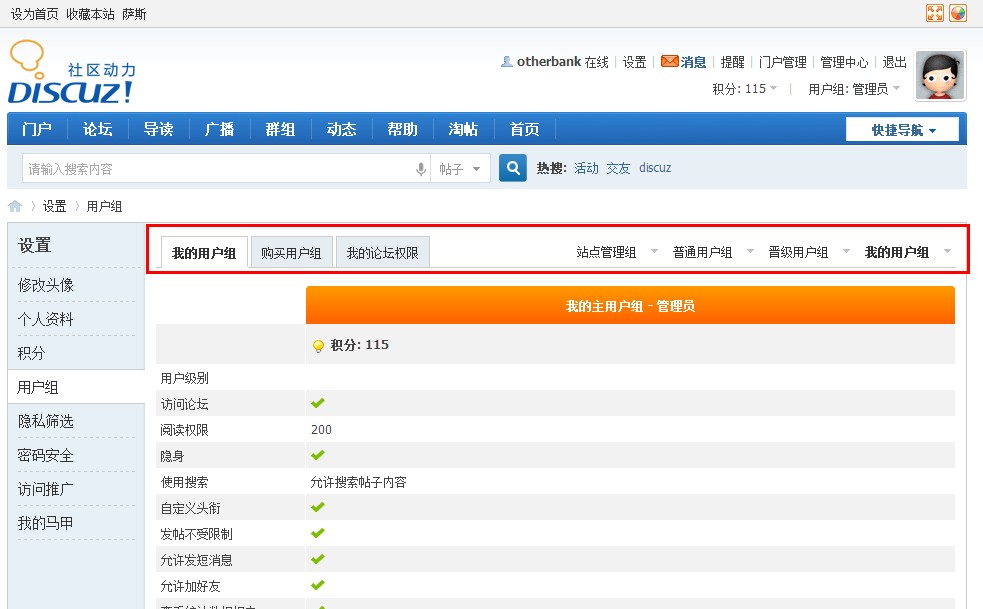Click the user avatar picture
983x609 pixels.
coord(940,75)
